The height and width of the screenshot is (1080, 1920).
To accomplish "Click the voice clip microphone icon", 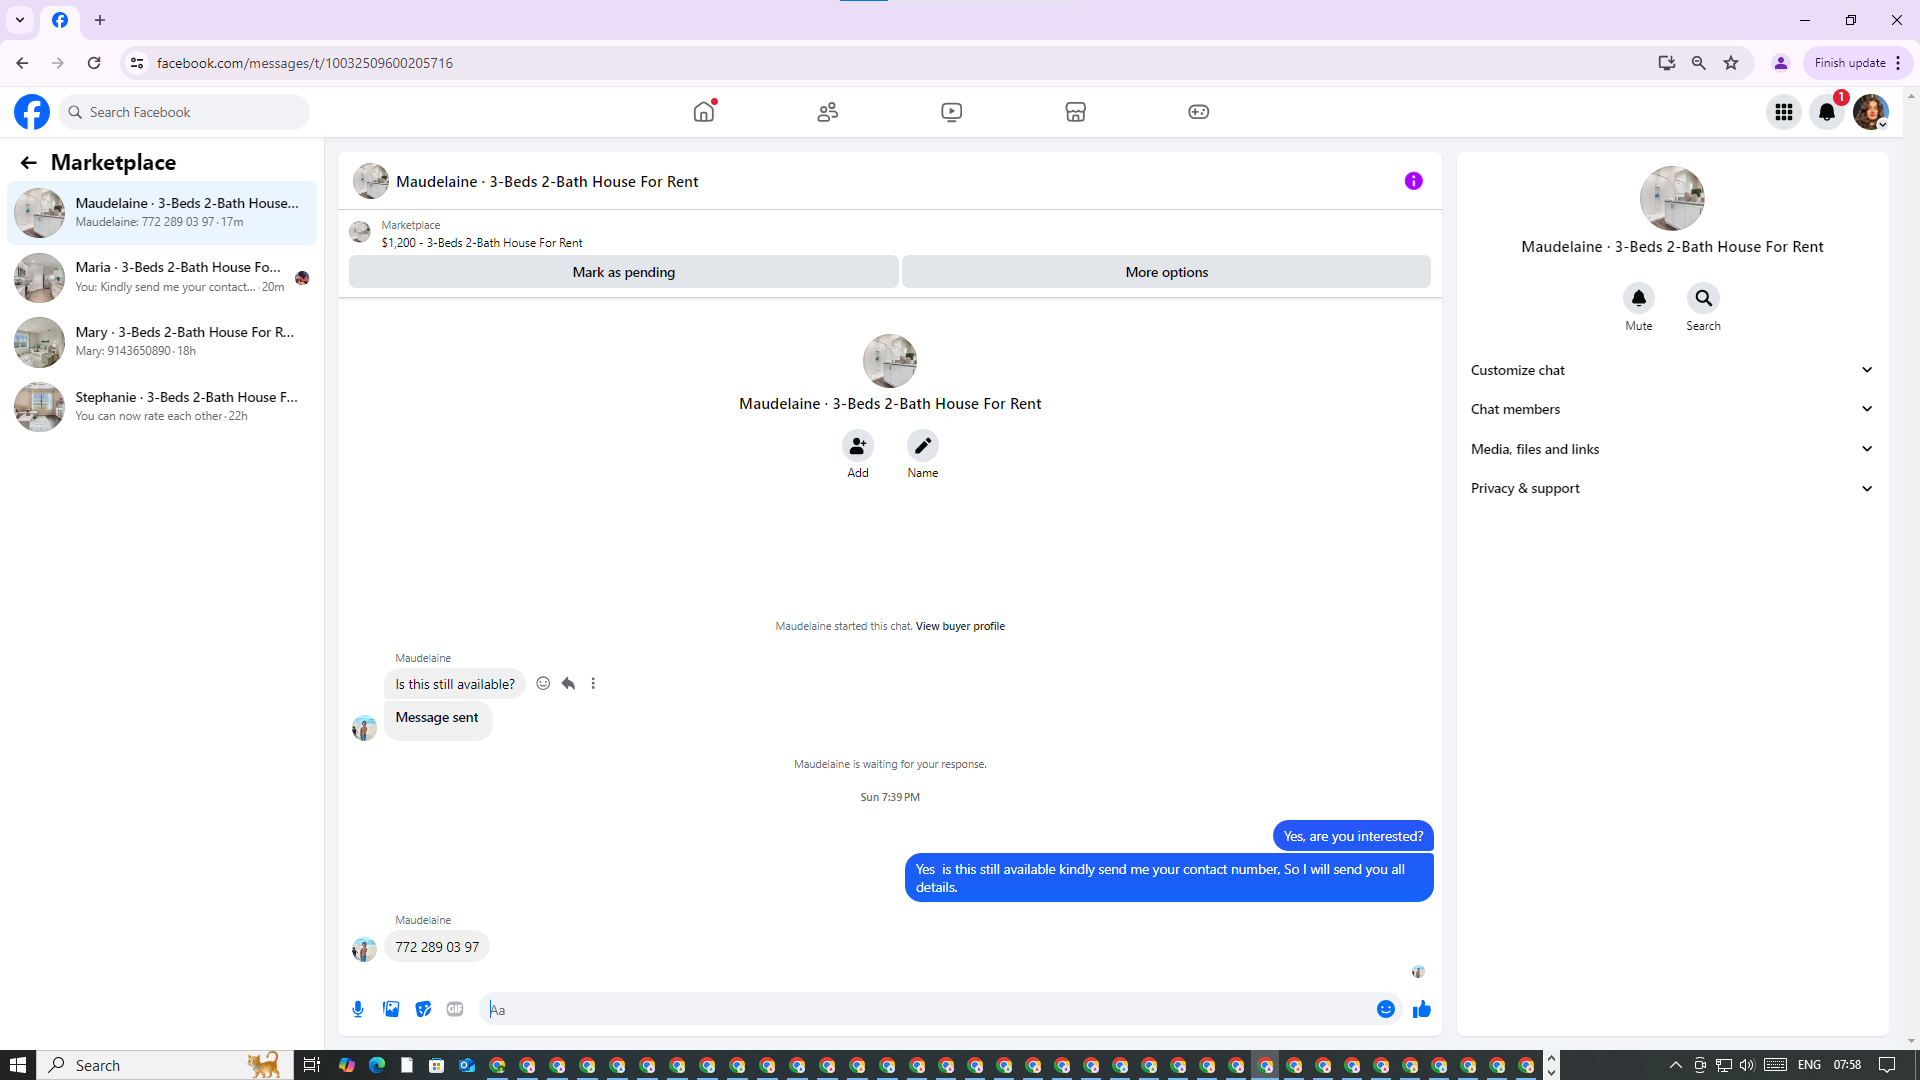I will click(358, 1009).
